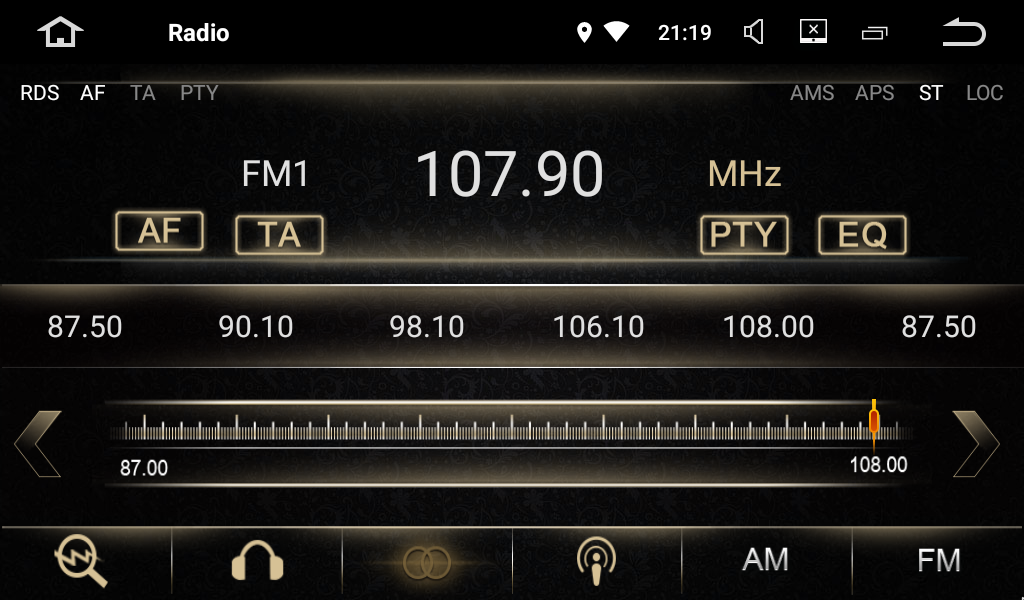
Task: Tap the screen-off display icon
Action: pos(814,32)
